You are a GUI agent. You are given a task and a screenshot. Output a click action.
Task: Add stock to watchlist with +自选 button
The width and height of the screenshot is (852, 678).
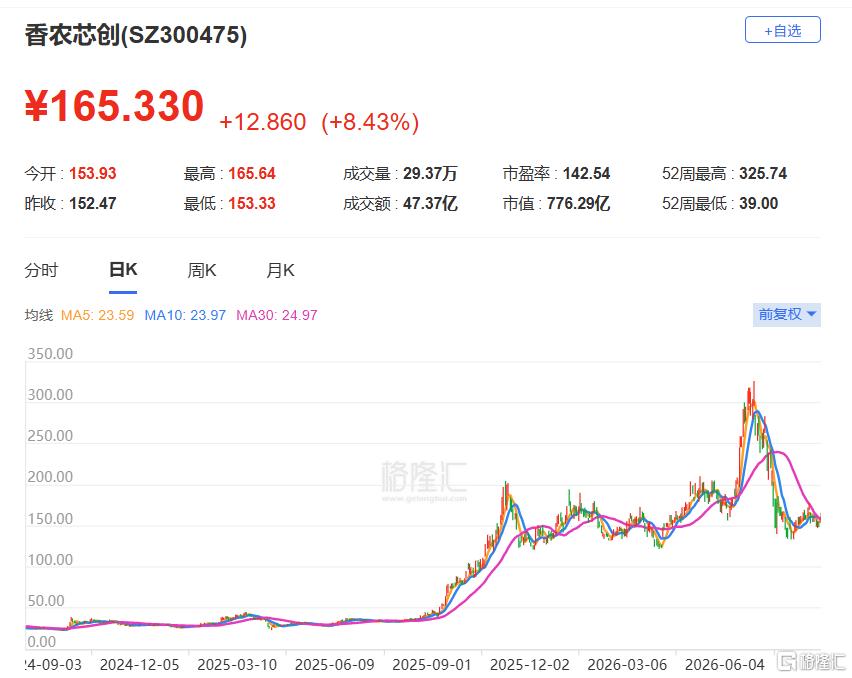(x=782, y=30)
